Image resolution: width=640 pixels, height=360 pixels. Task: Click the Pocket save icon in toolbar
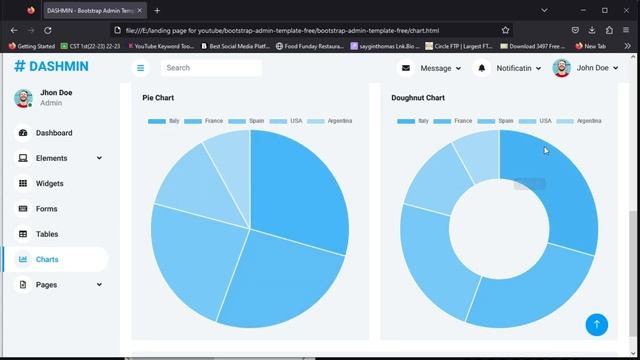click(575, 30)
